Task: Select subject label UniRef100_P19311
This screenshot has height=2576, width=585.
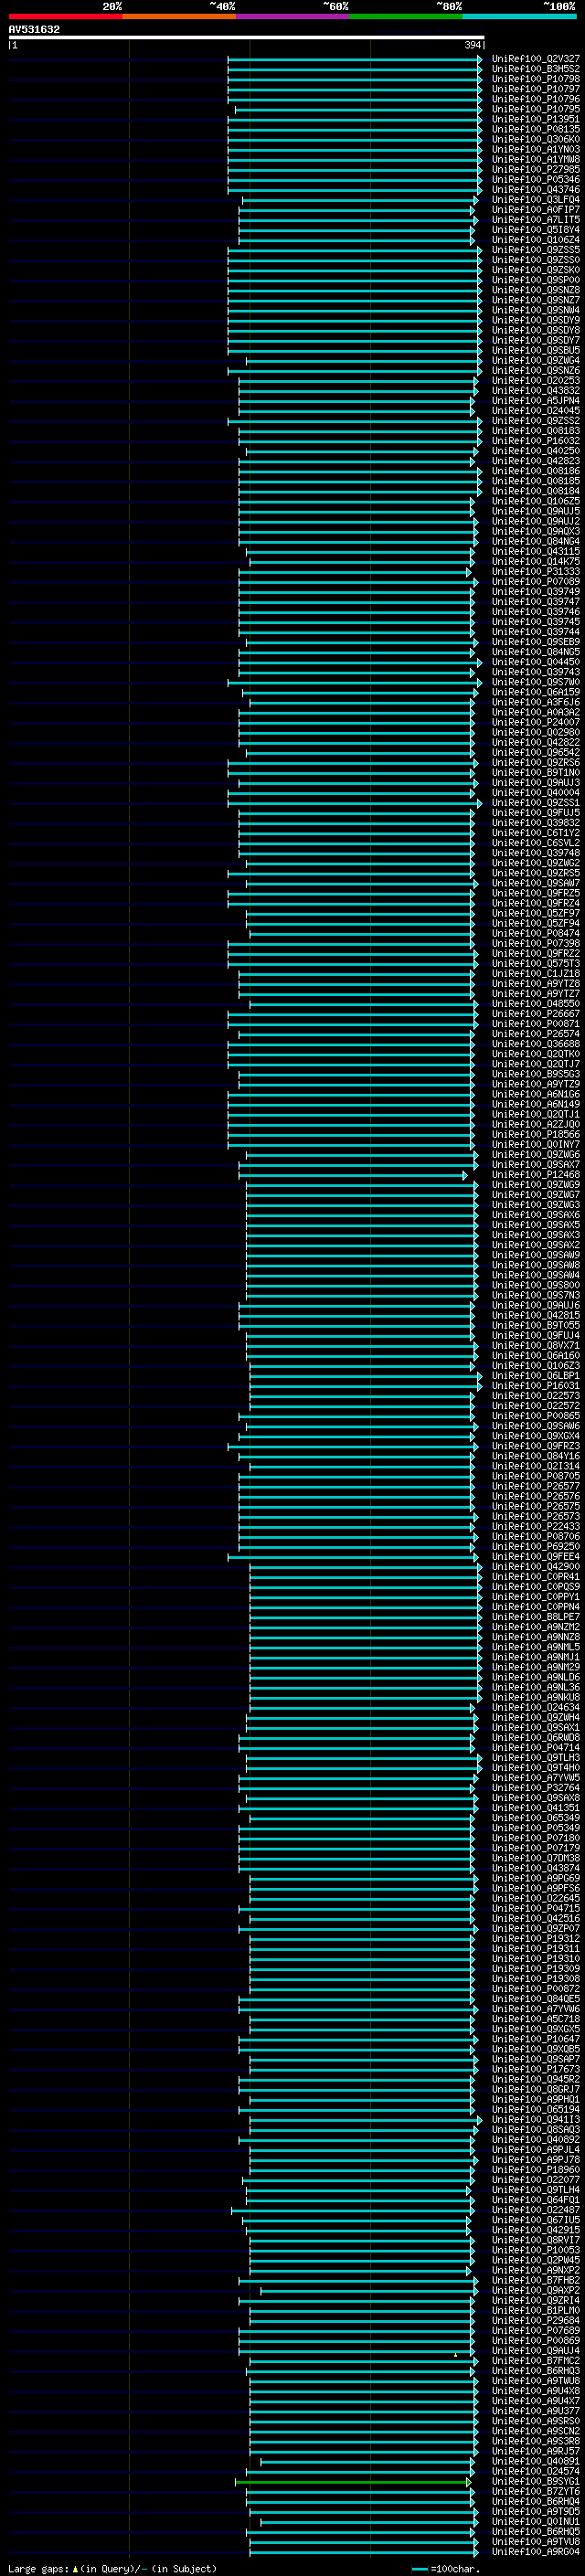Action: click(536, 1949)
